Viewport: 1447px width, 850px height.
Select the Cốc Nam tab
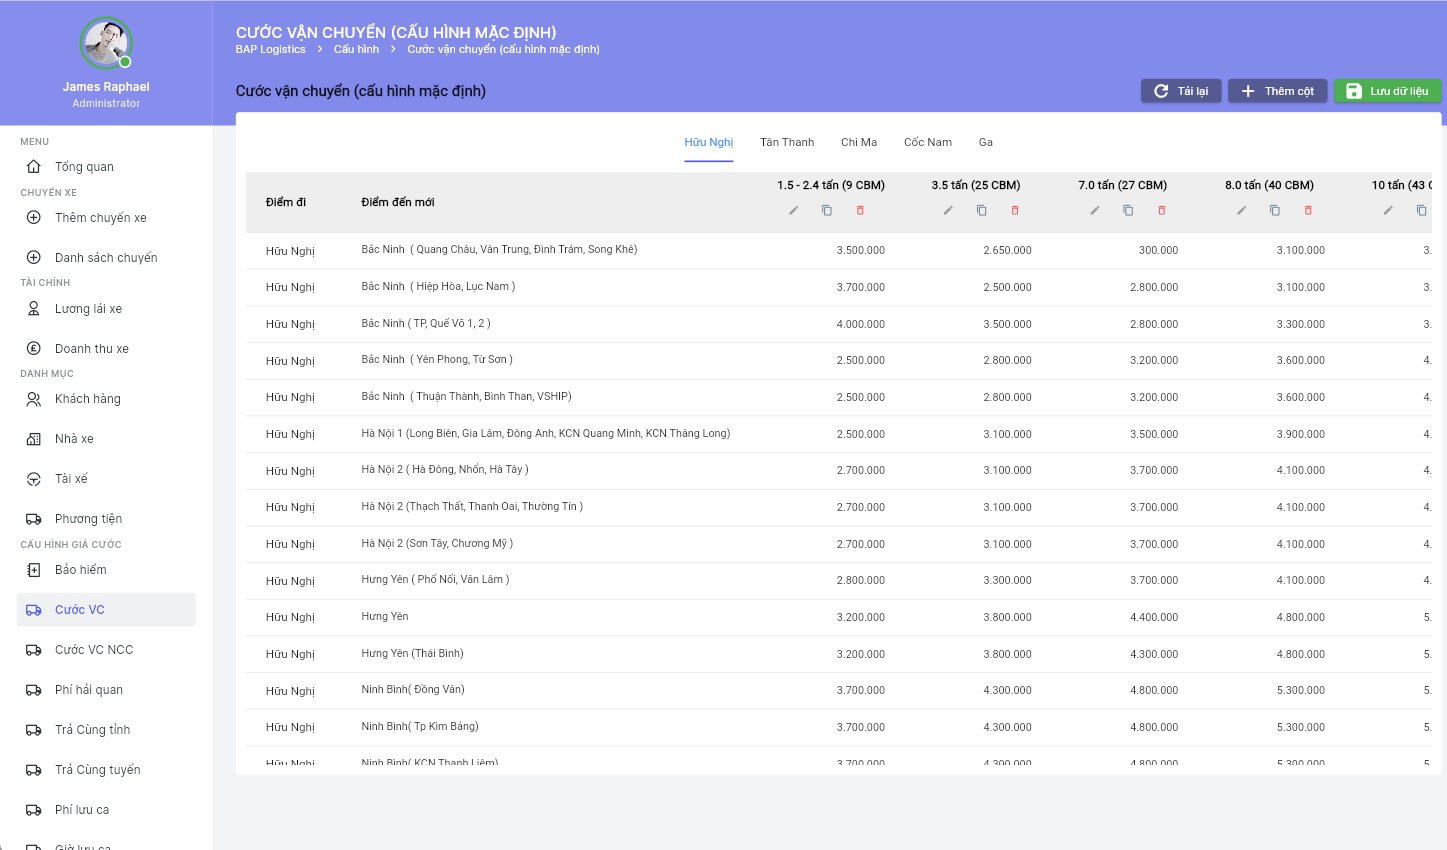point(927,142)
